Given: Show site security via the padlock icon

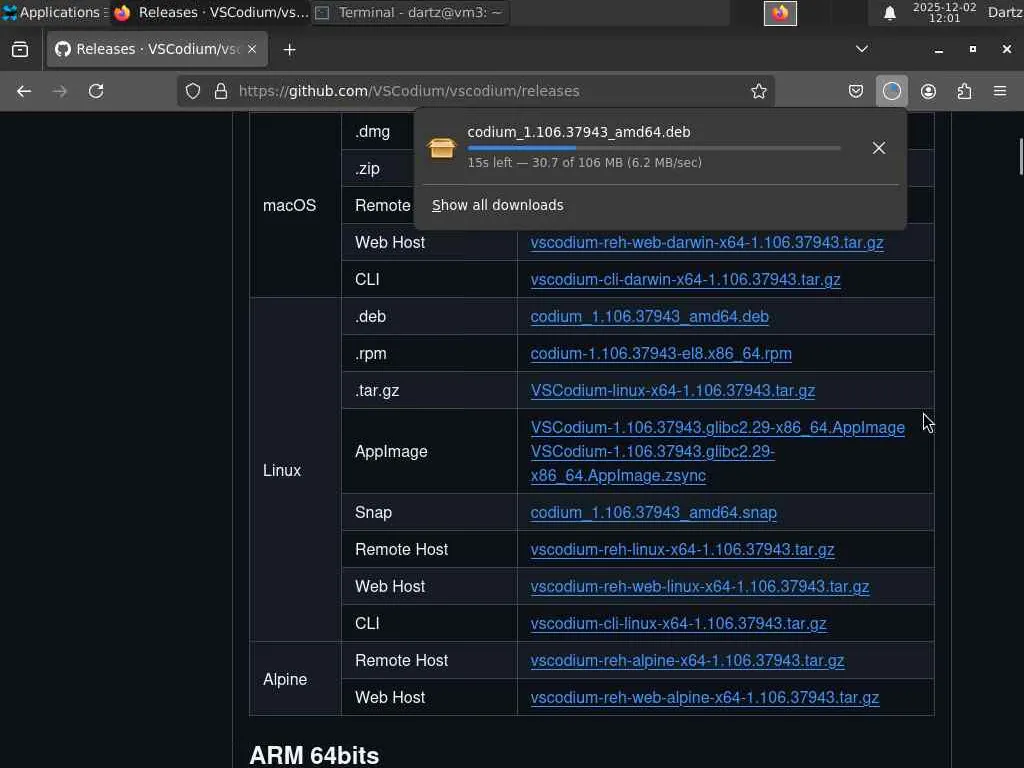Looking at the screenshot, I should pyautogui.click(x=221, y=91).
